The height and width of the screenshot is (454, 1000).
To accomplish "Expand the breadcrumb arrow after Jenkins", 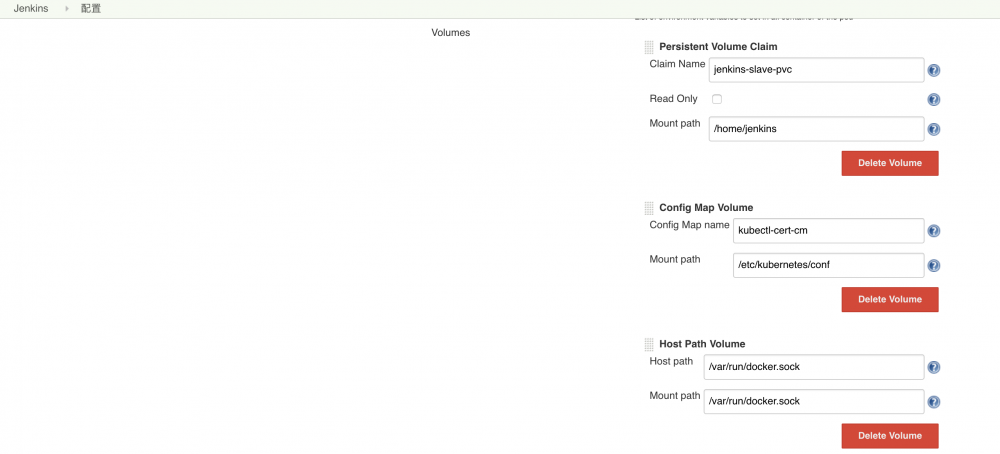I will 67,8.
